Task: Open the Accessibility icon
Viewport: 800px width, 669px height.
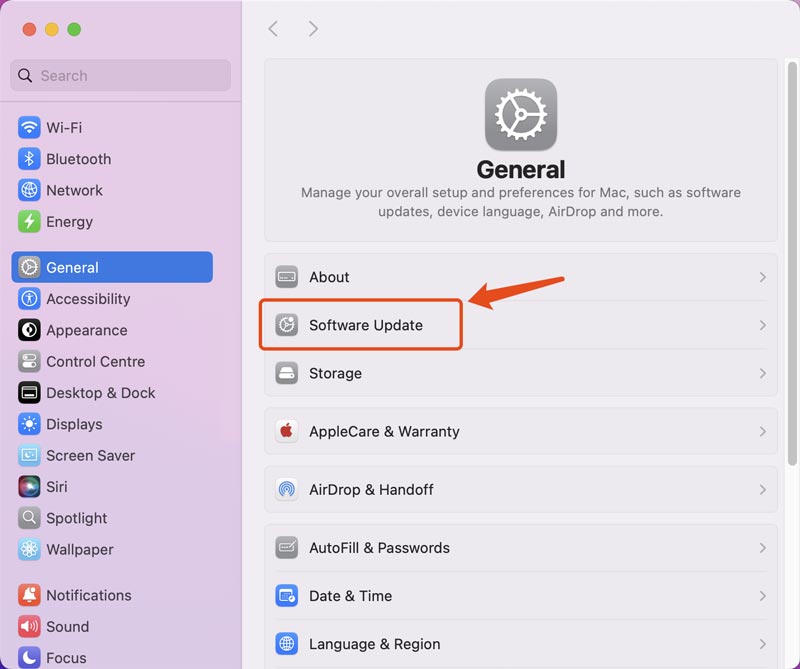Action: [x=29, y=299]
